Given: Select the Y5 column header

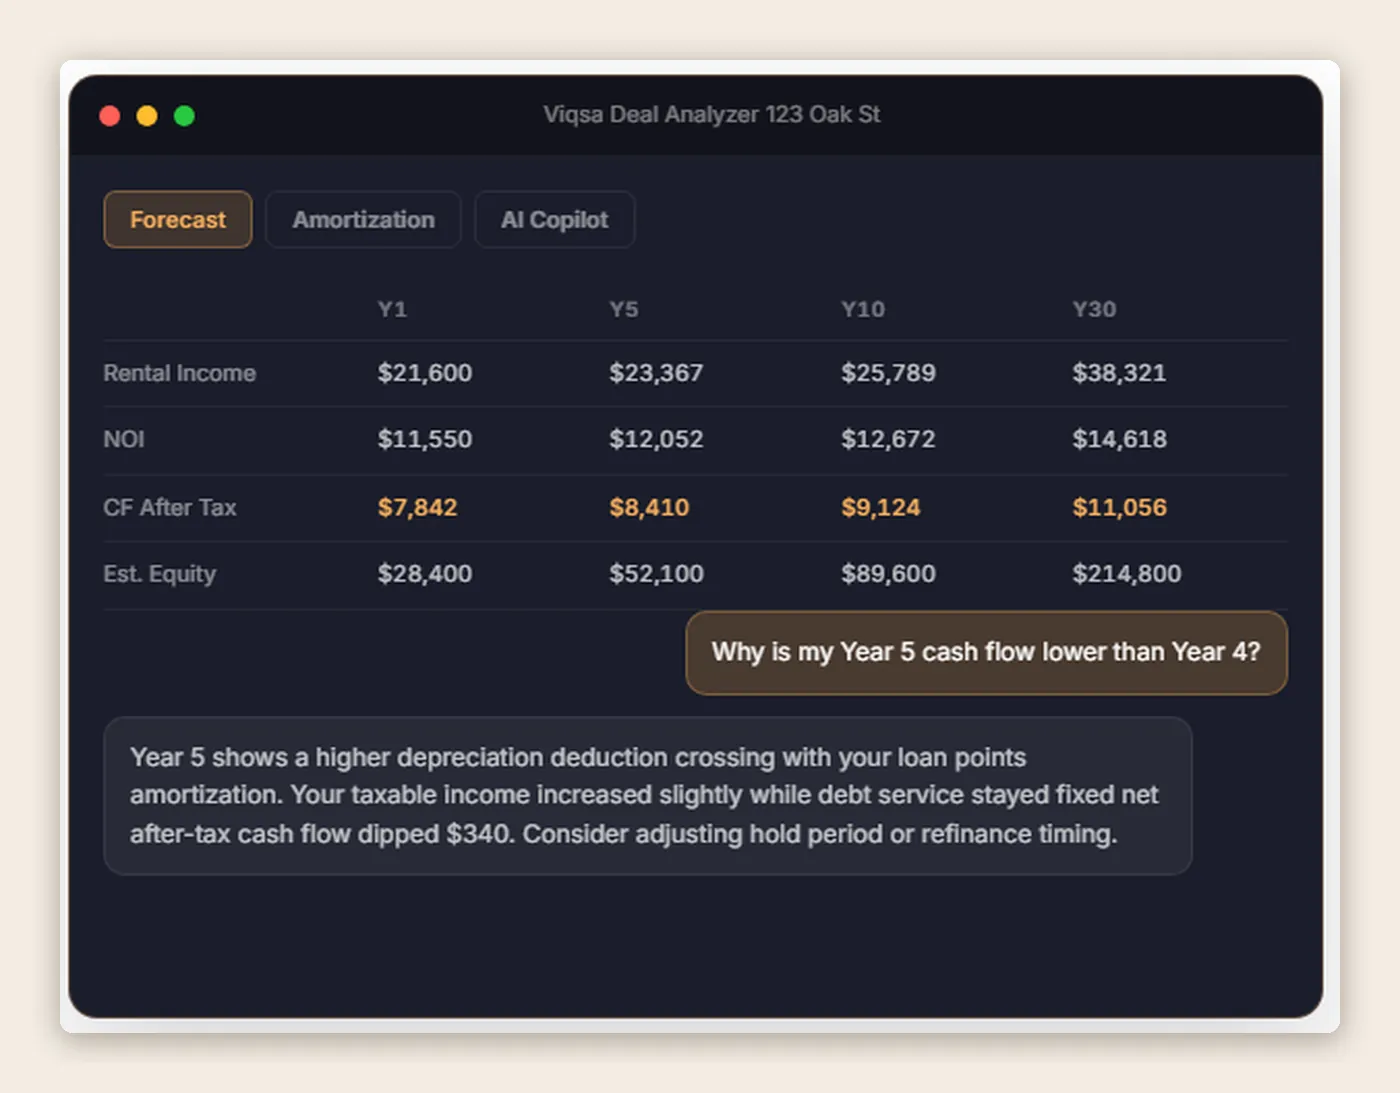Looking at the screenshot, I should point(624,309).
